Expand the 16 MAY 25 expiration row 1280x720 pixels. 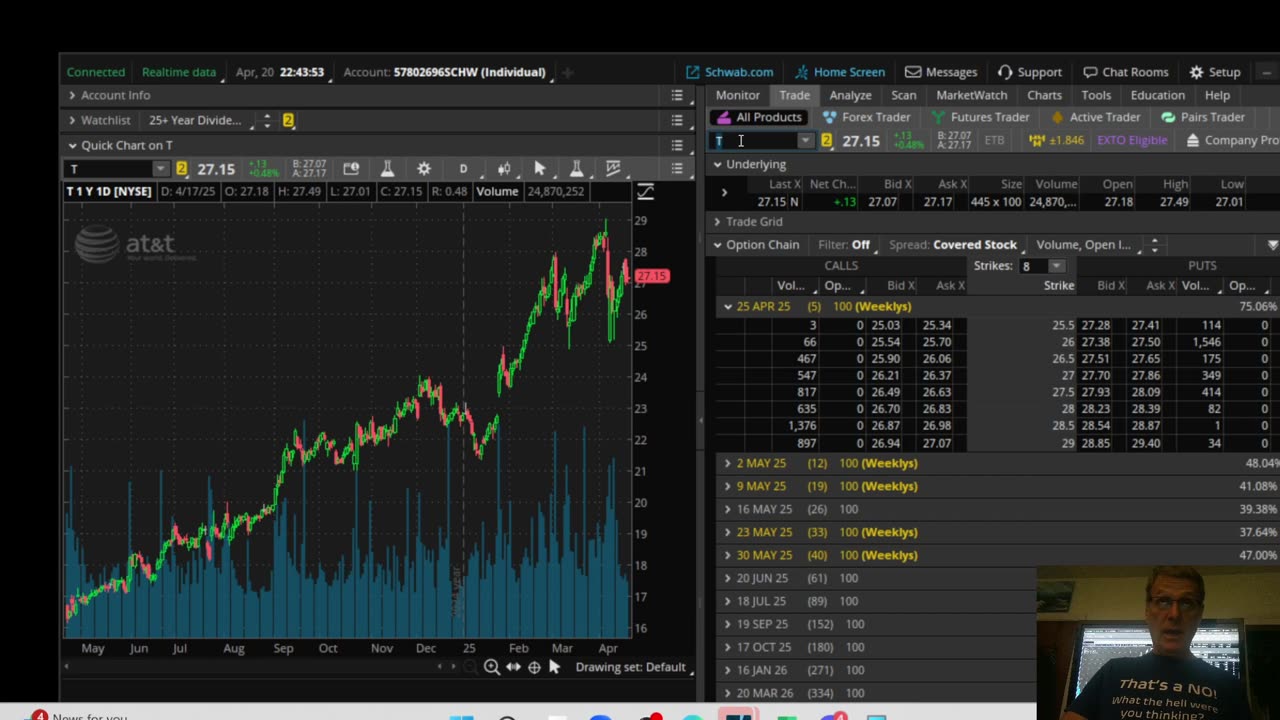tap(728, 509)
